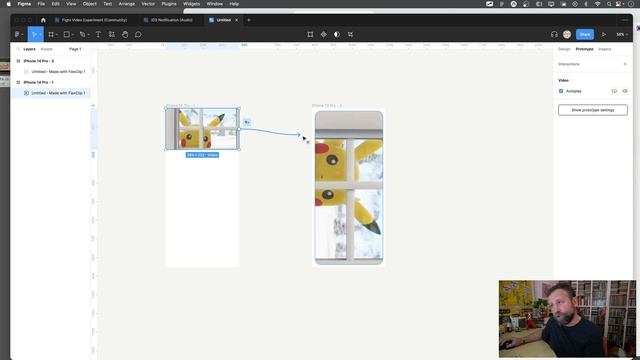Click the resize-to-fit icon in center toolbar
This screenshot has height=360, width=640.
click(x=310, y=35)
